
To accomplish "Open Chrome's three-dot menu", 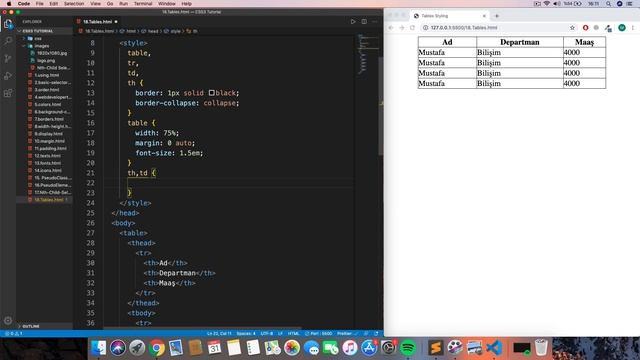I will (x=633, y=28).
